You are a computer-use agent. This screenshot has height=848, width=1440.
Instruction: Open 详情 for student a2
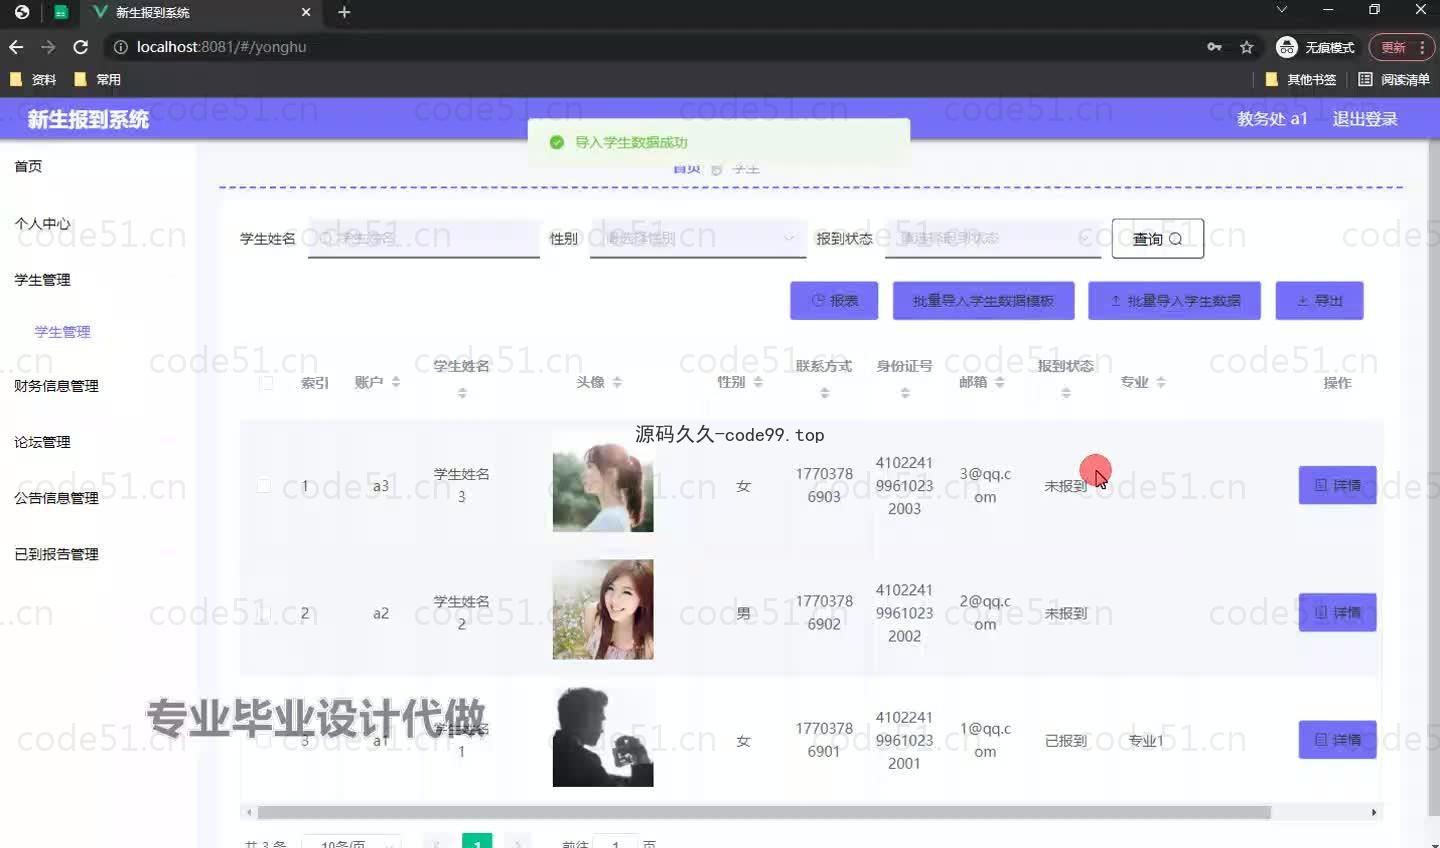(1337, 612)
